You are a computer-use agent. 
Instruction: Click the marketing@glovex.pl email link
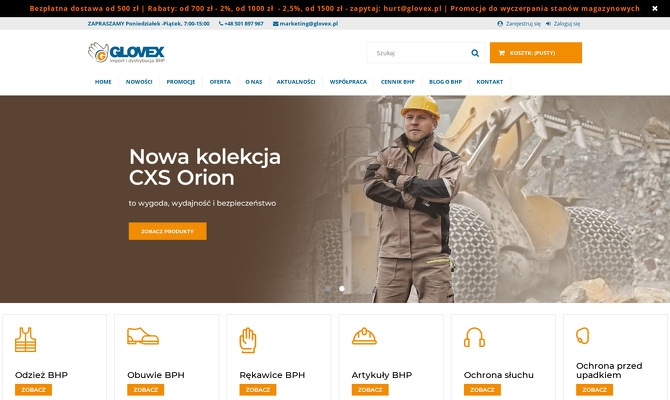pyautogui.click(x=306, y=24)
